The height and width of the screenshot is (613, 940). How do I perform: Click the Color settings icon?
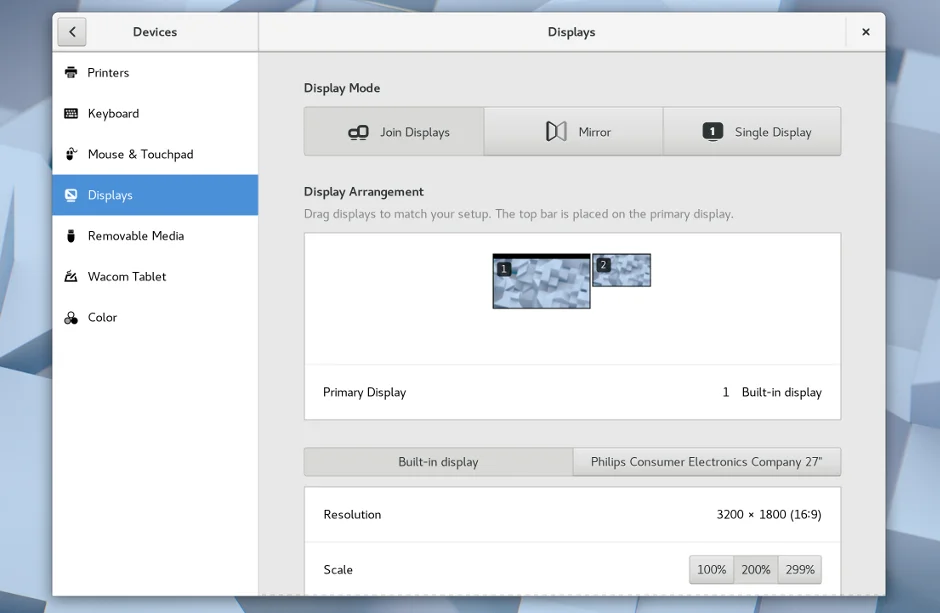pos(71,318)
